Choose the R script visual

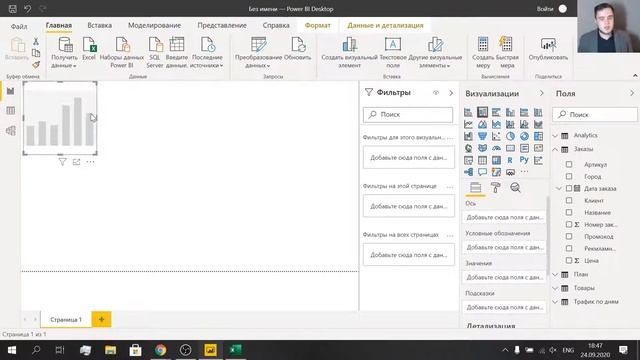pos(510,160)
